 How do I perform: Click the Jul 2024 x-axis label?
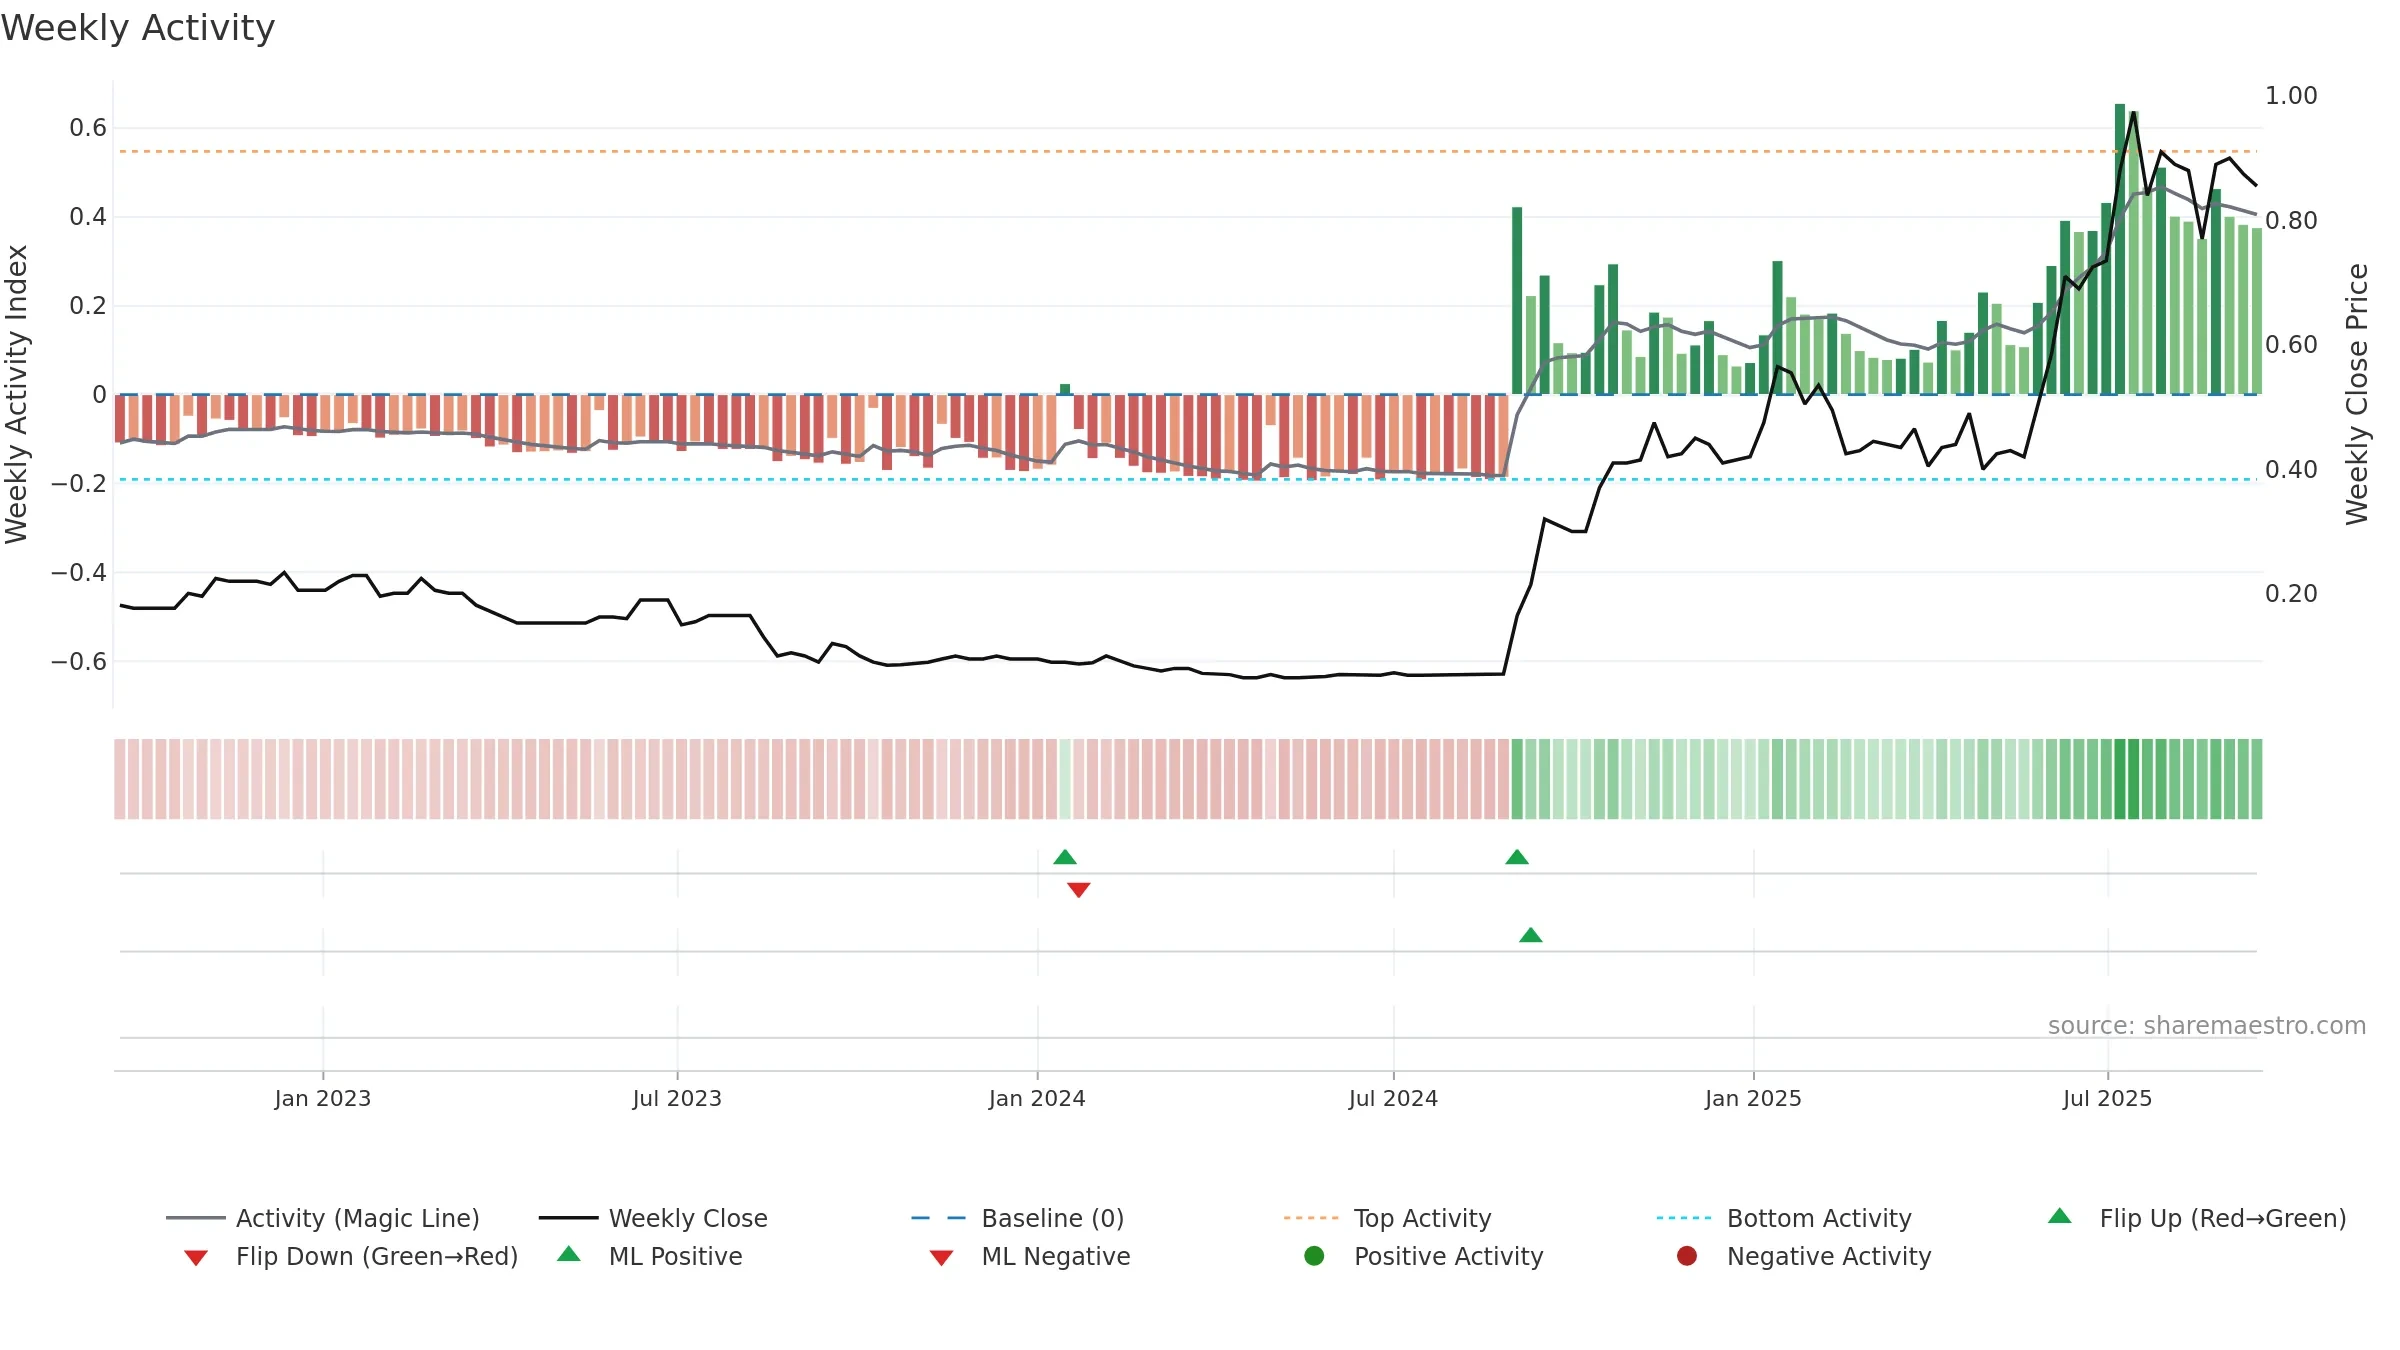tap(1393, 1099)
